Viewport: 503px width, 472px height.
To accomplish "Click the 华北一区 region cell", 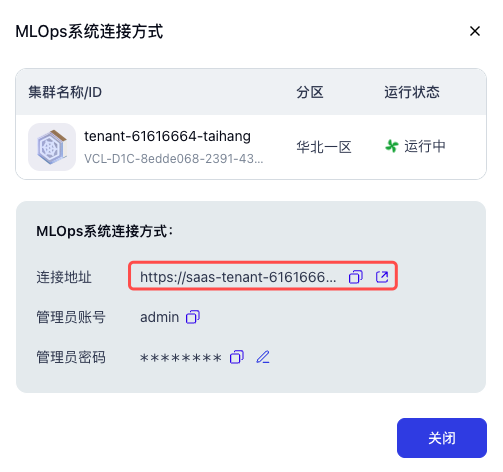I will click(324, 147).
